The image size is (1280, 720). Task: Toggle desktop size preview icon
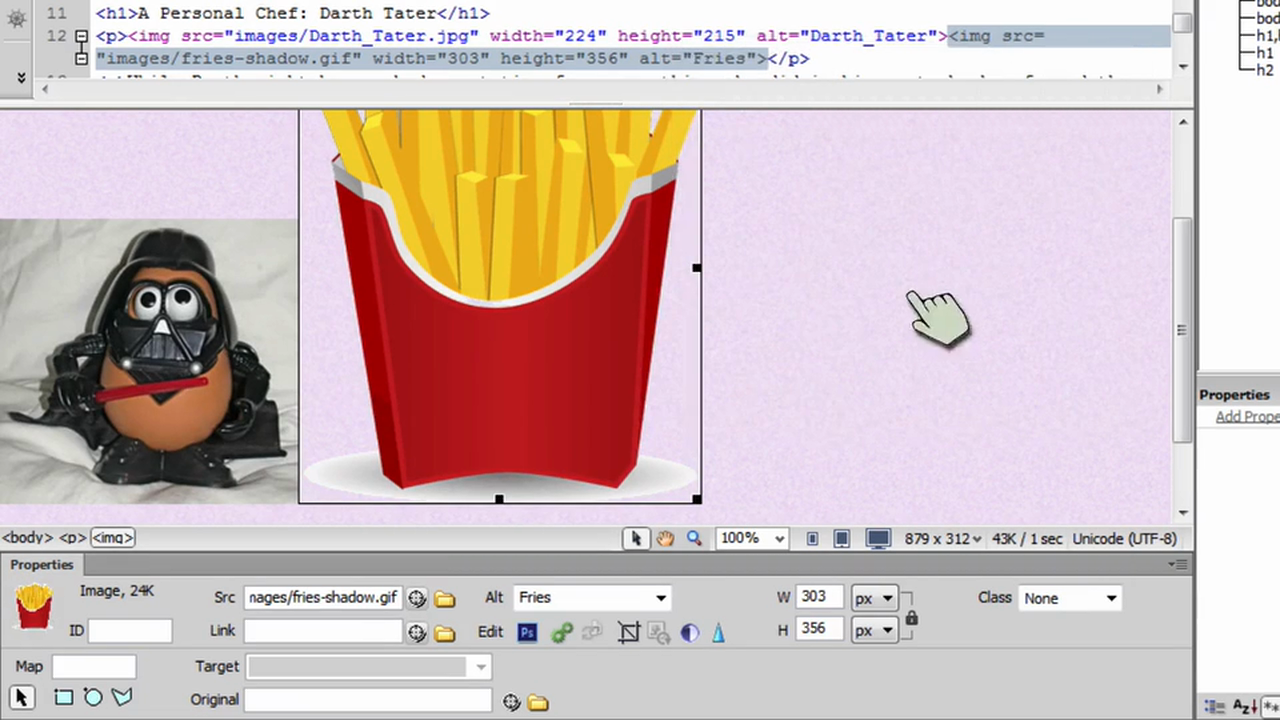(x=877, y=538)
